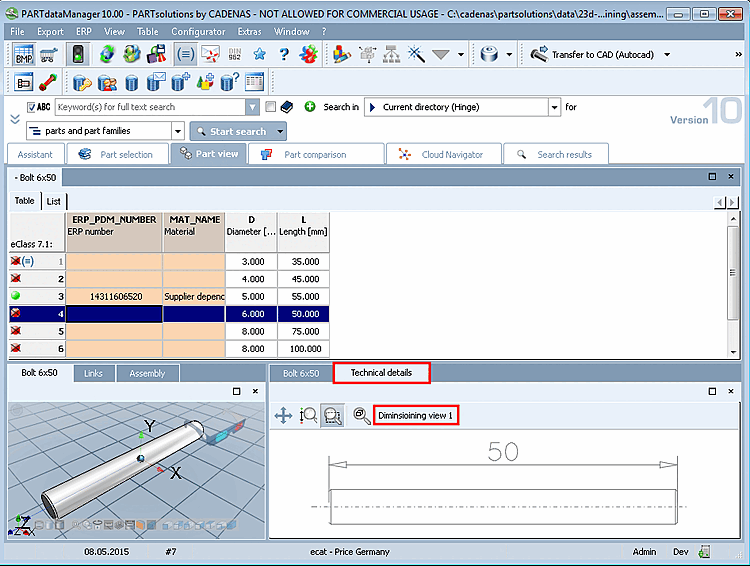Open the keyword full text search dropdown

point(252,107)
